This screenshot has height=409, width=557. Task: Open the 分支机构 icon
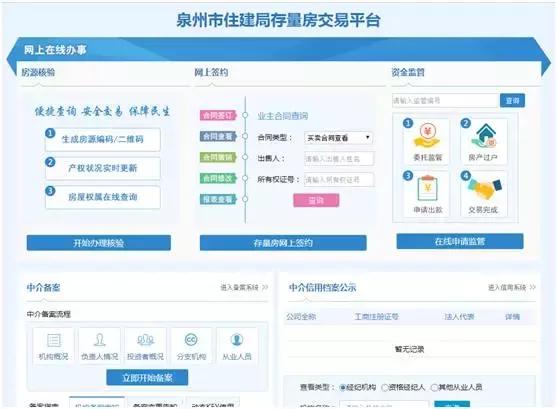(x=191, y=340)
